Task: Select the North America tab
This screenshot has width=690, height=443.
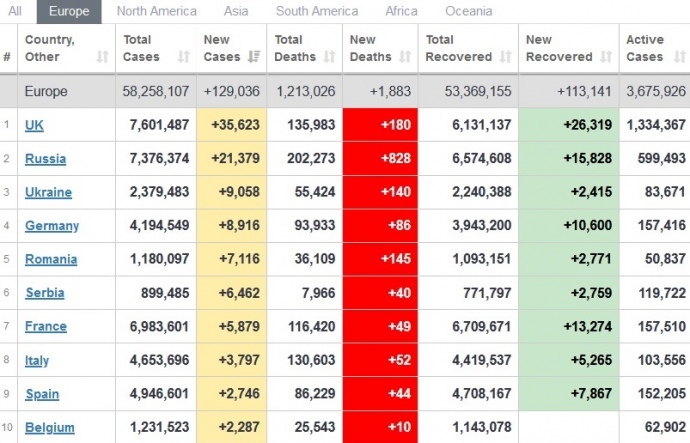Action: pos(156,12)
